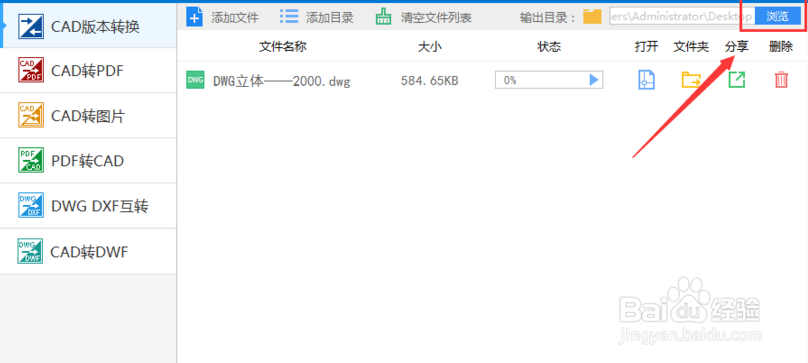Click the 输出目录 label

click(548, 18)
